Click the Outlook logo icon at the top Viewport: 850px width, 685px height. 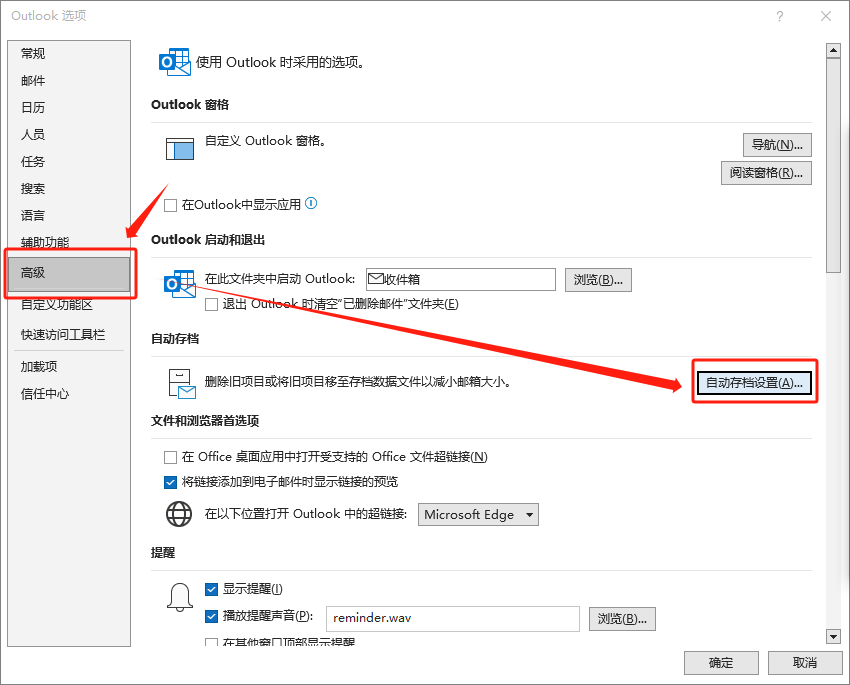pyautogui.click(x=174, y=62)
